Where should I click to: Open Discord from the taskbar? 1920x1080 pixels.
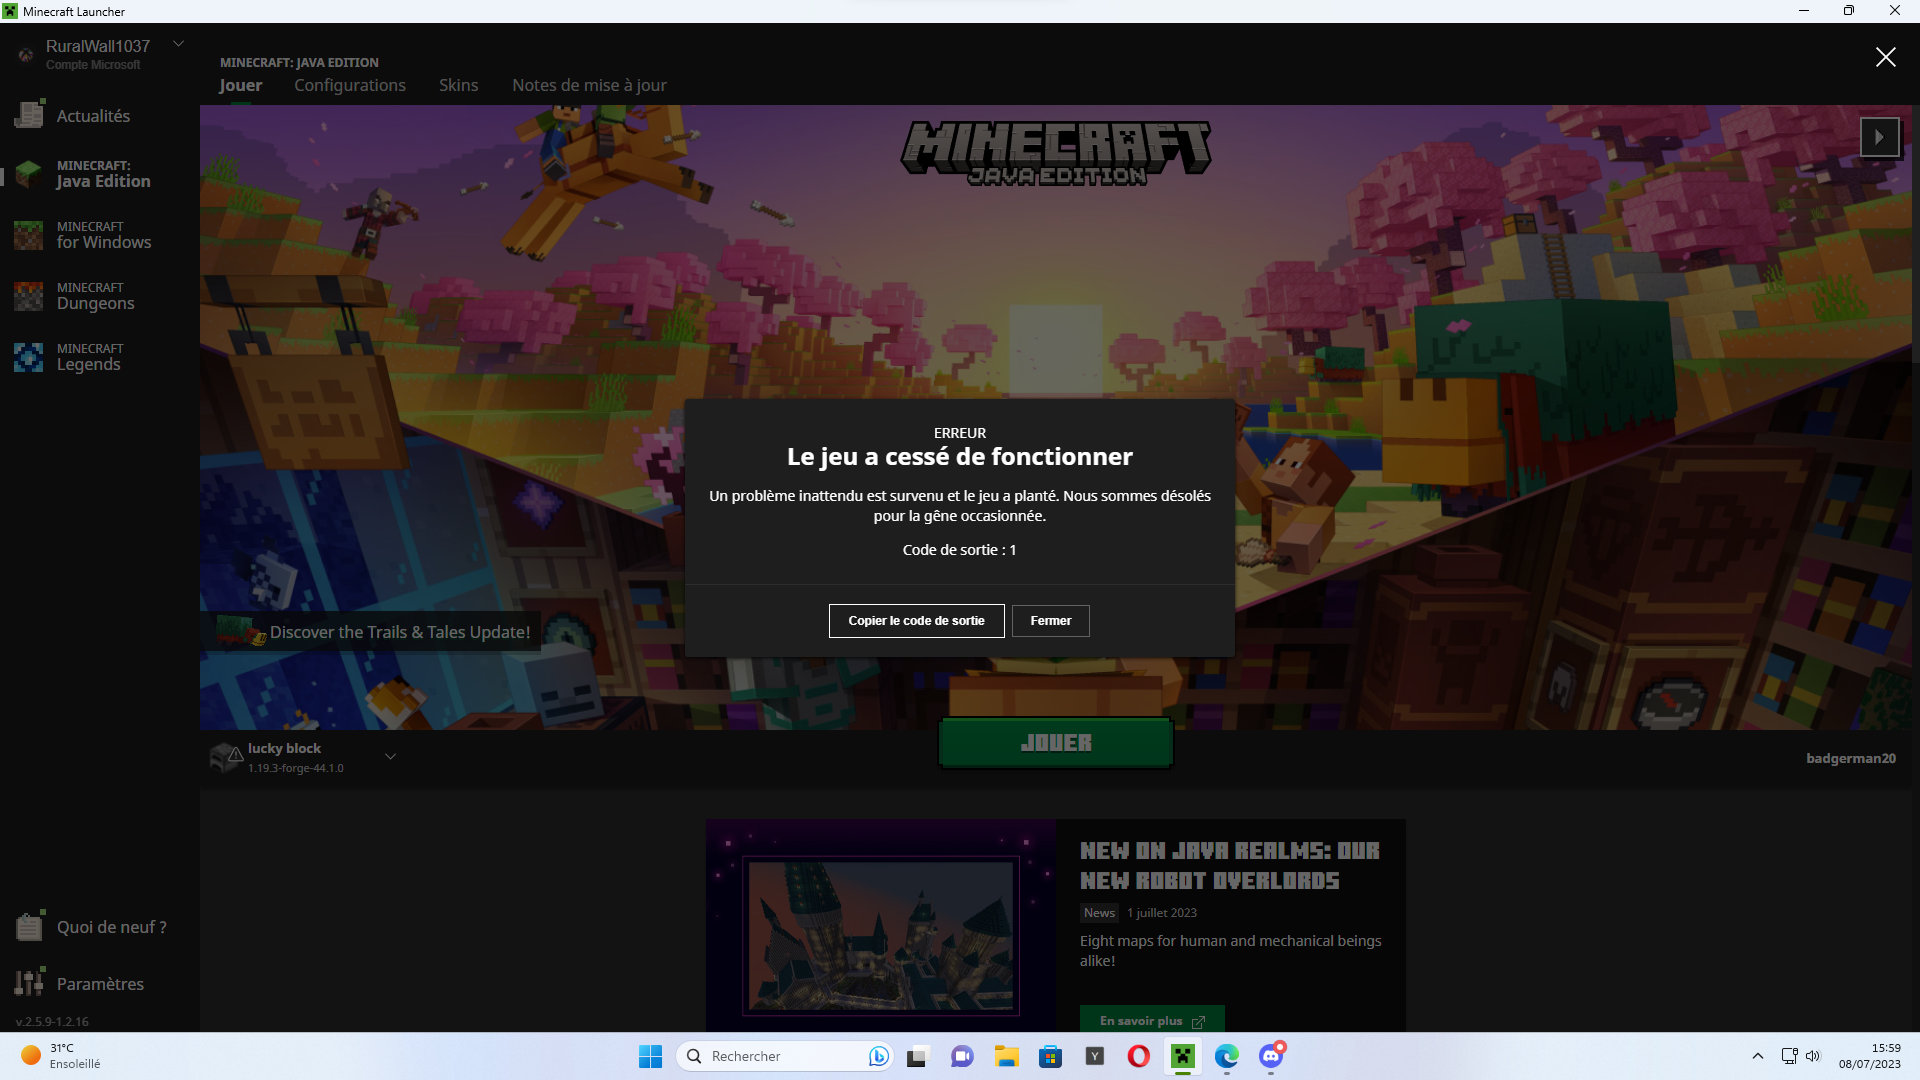coord(1271,1057)
